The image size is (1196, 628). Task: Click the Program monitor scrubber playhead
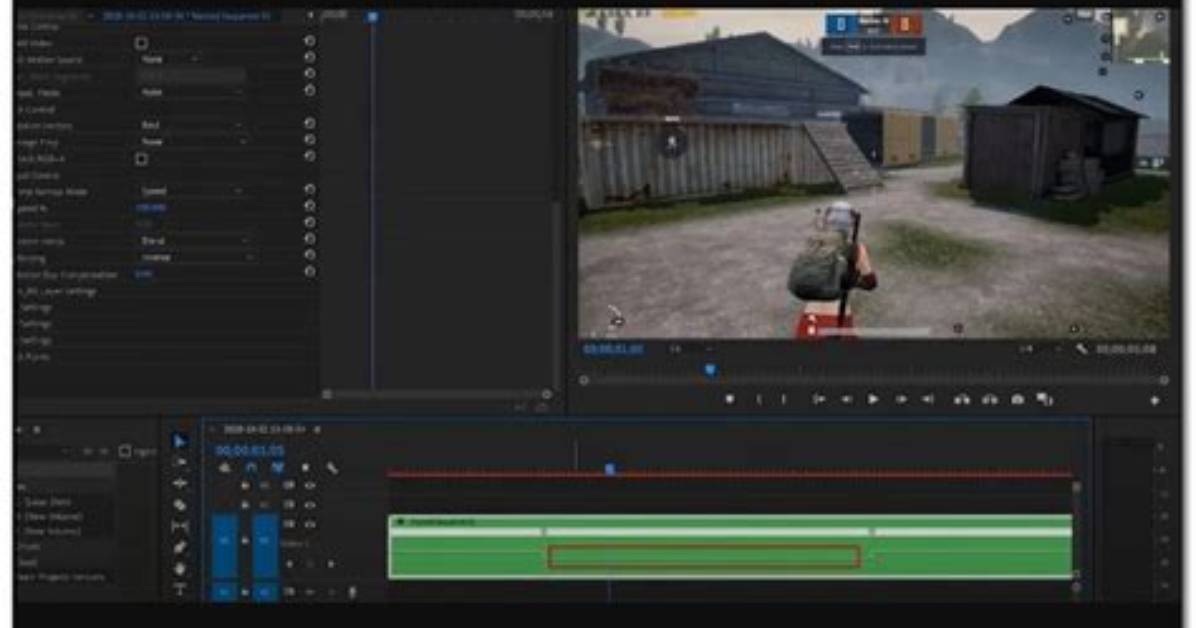pos(710,370)
